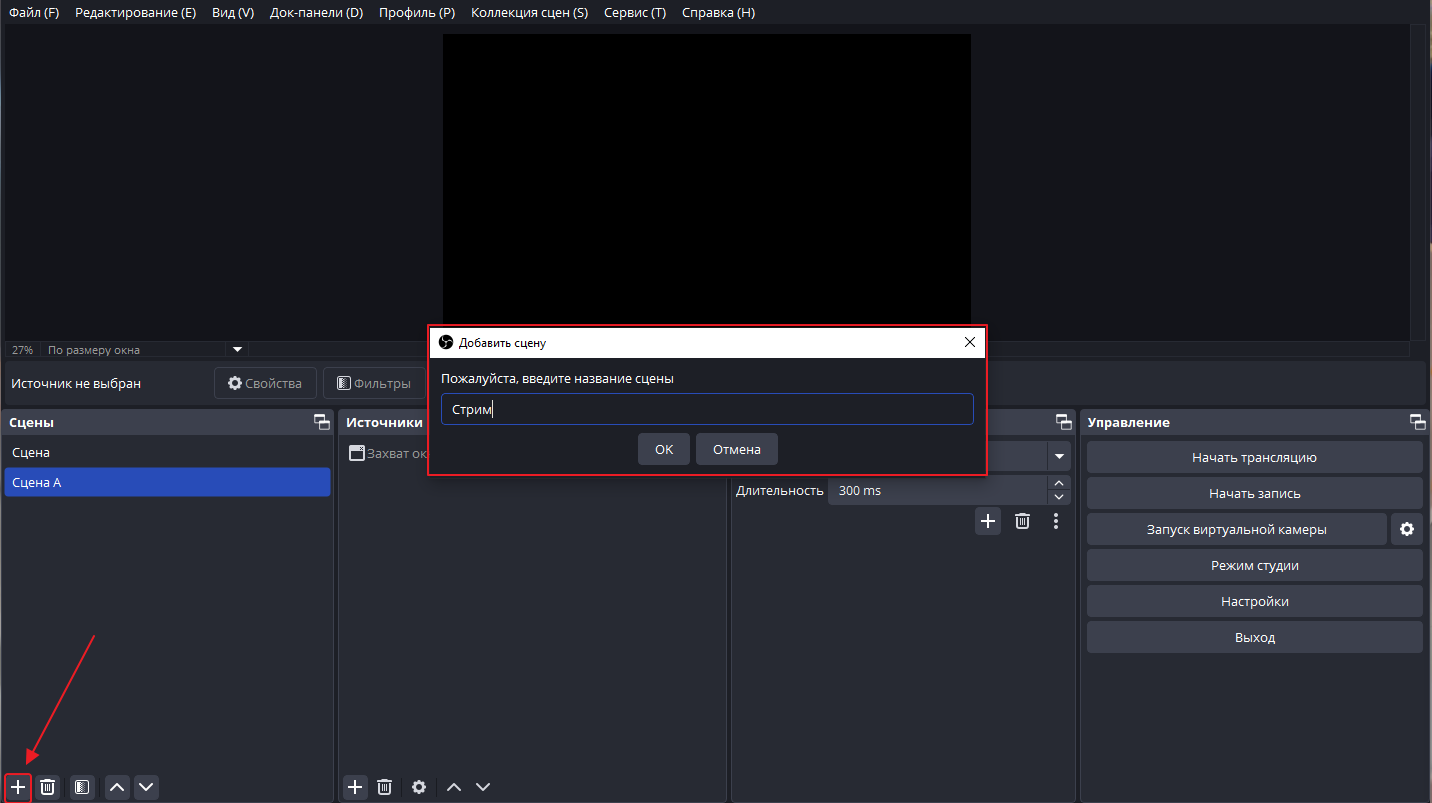Increase transition duration stepper
1432x803 pixels.
pyautogui.click(x=1059, y=483)
